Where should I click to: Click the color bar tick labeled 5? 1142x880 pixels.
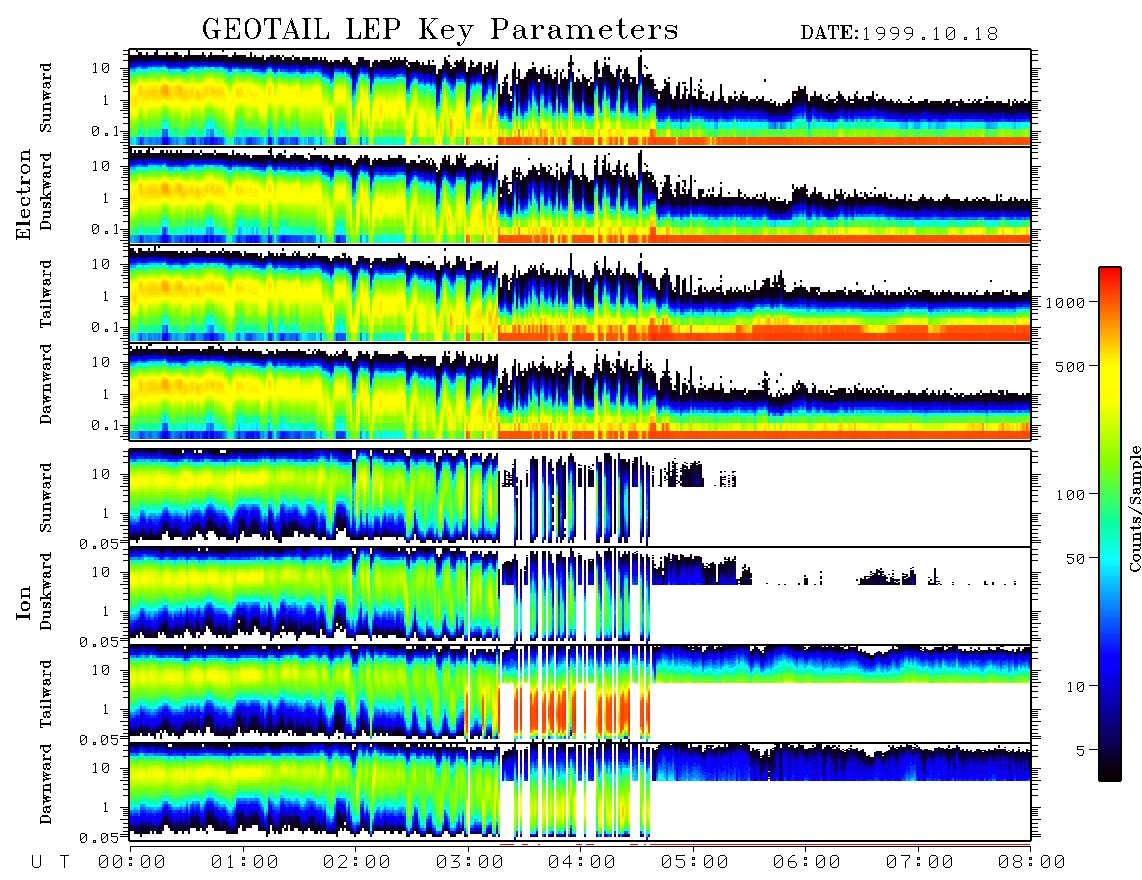pos(1081,750)
